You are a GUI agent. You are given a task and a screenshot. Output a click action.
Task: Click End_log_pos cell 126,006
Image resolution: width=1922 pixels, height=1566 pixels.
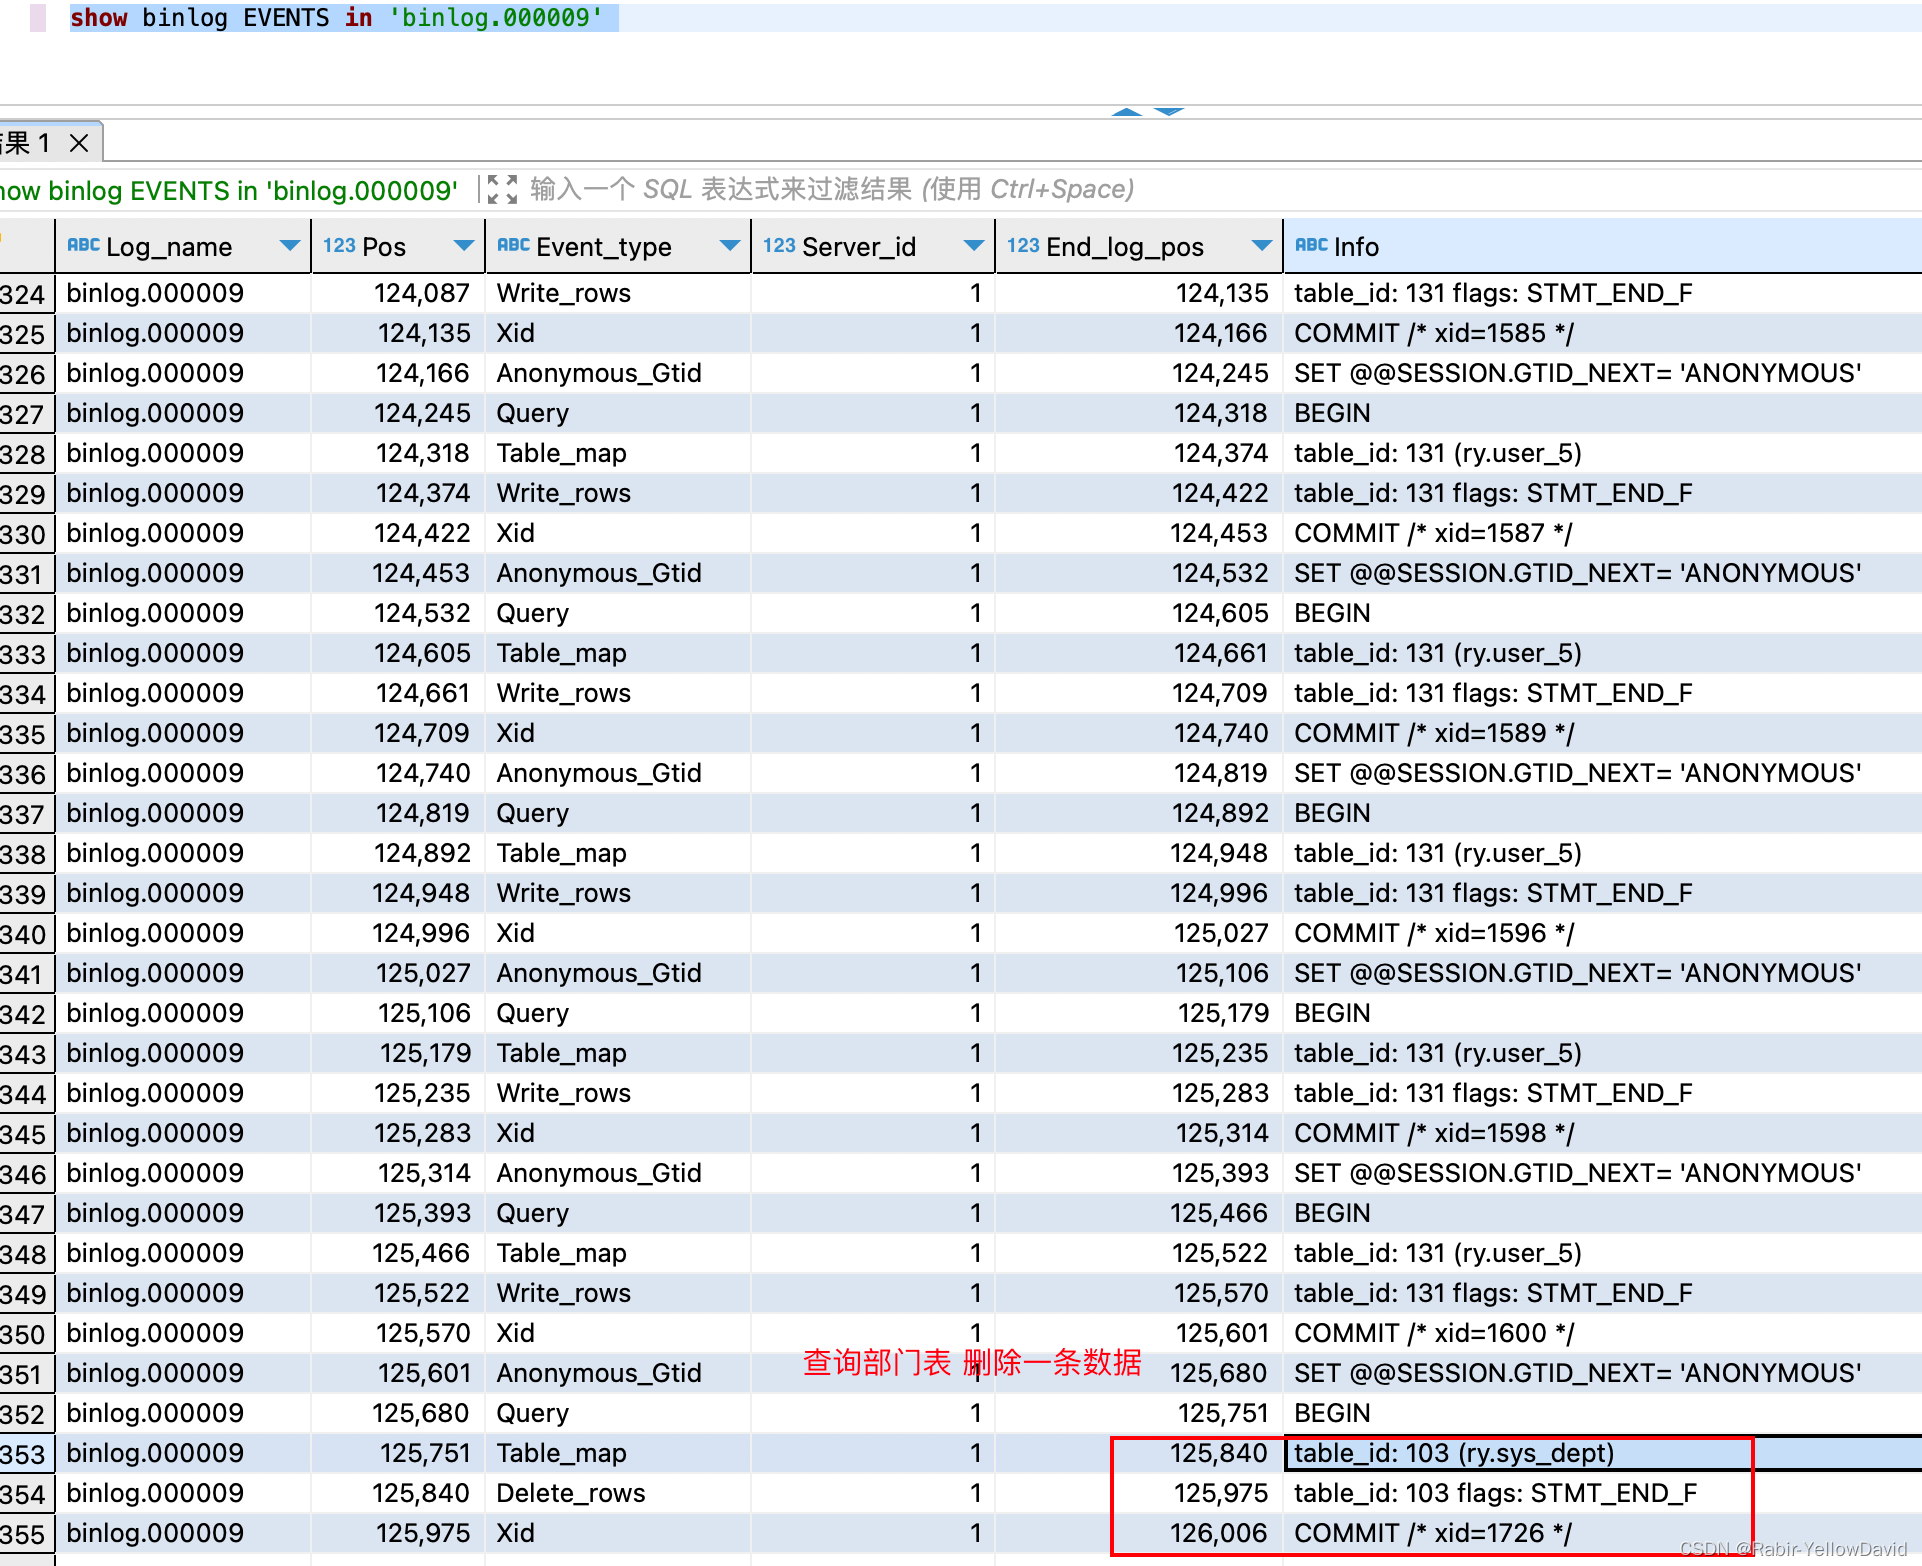point(1139,1533)
